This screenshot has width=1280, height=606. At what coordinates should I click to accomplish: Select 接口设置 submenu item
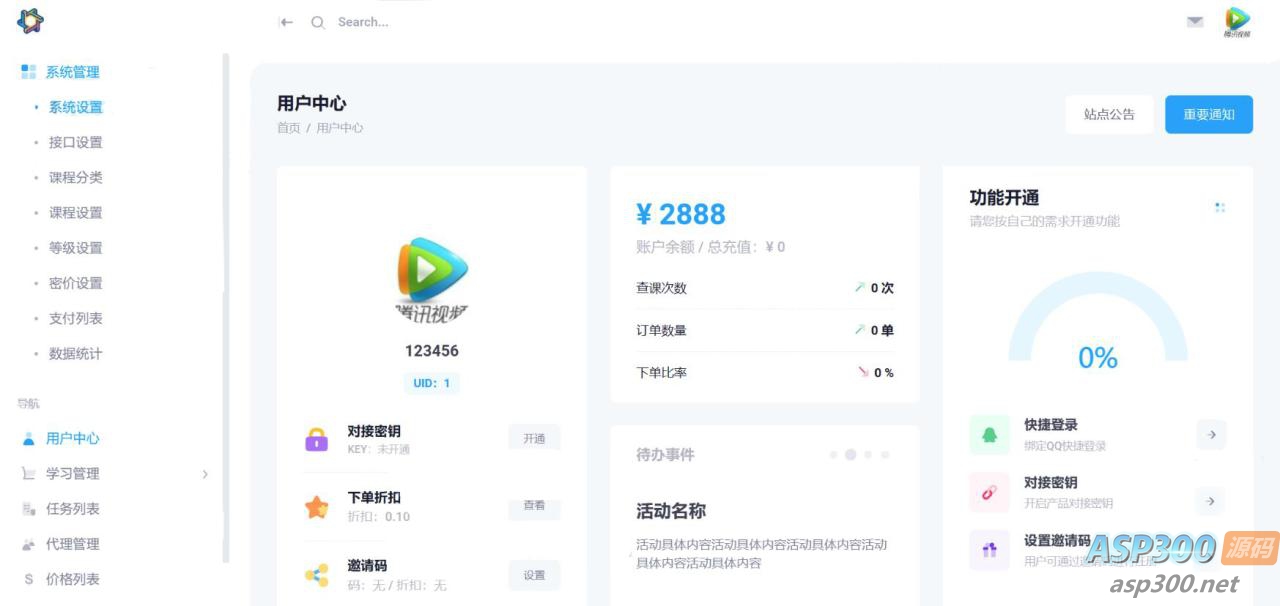point(76,142)
